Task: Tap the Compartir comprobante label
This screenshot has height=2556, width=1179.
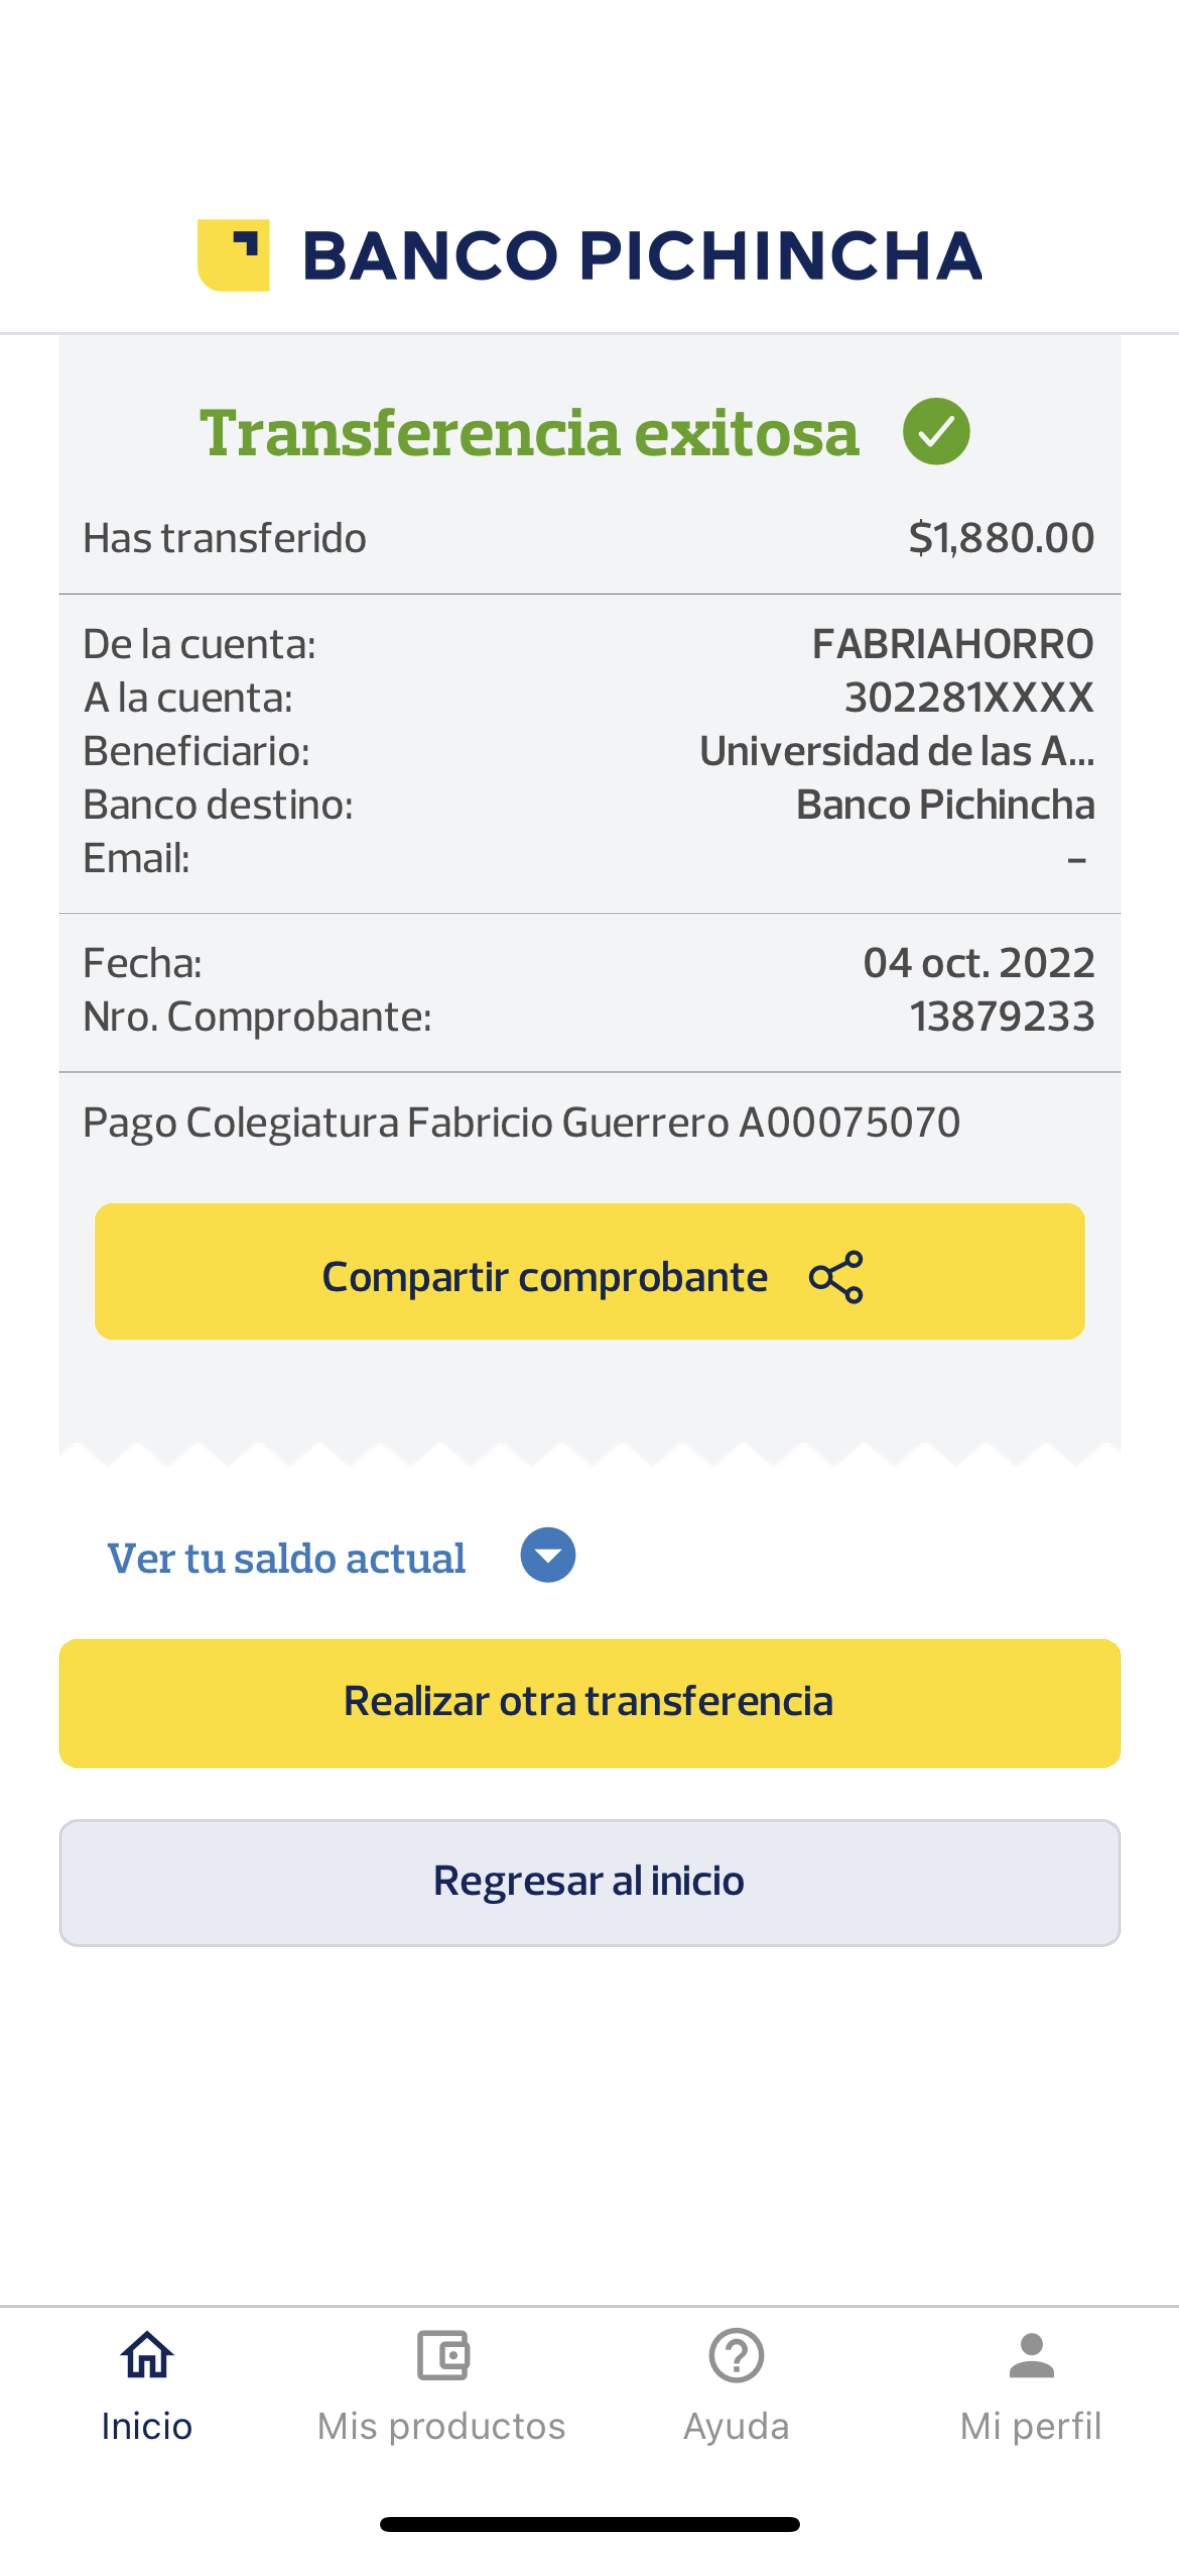Action: (545, 1277)
